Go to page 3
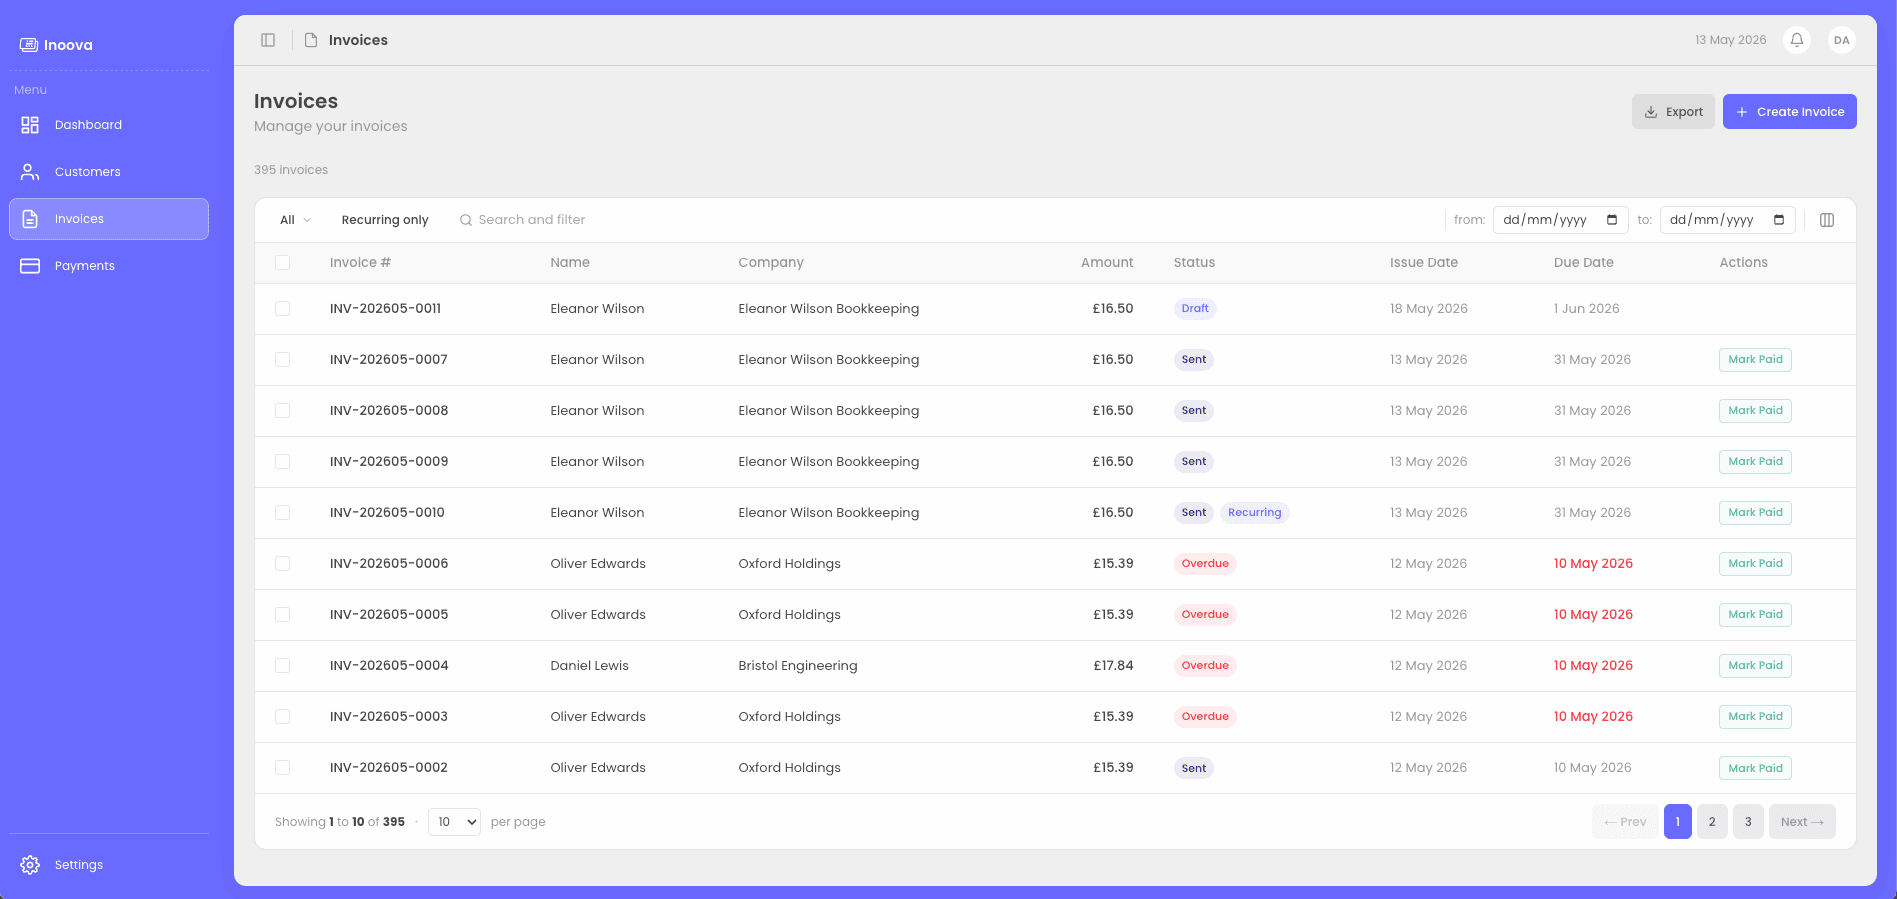The width and height of the screenshot is (1897, 899). pyautogui.click(x=1748, y=822)
